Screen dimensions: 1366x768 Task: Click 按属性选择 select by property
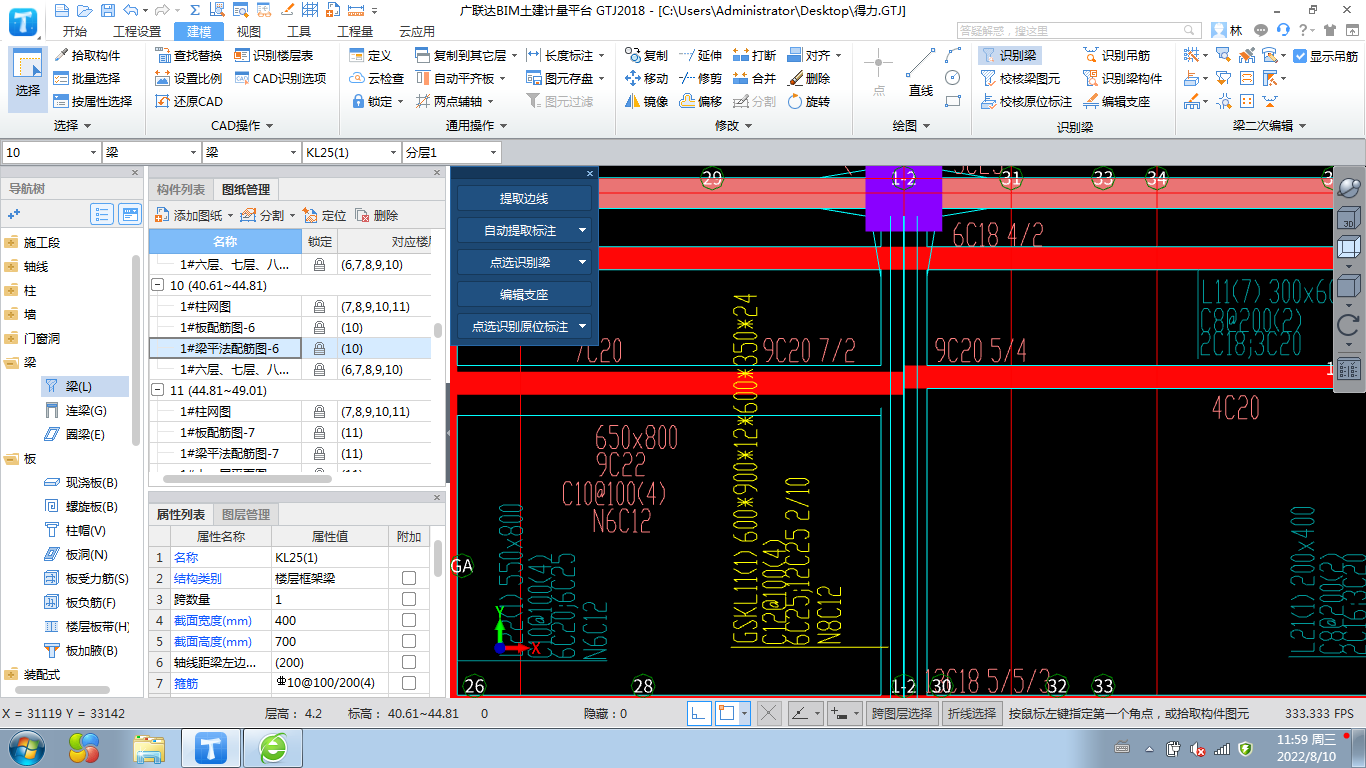93,101
